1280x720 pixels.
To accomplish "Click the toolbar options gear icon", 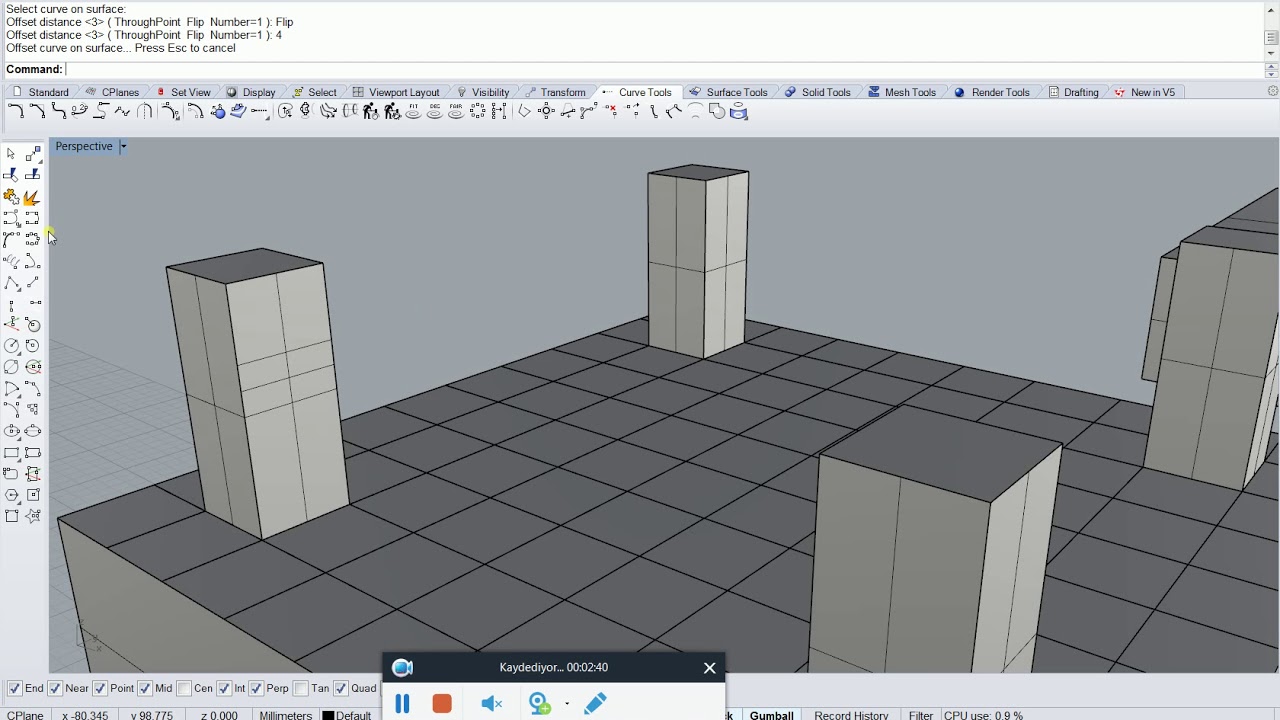I will pos(1273,91).
